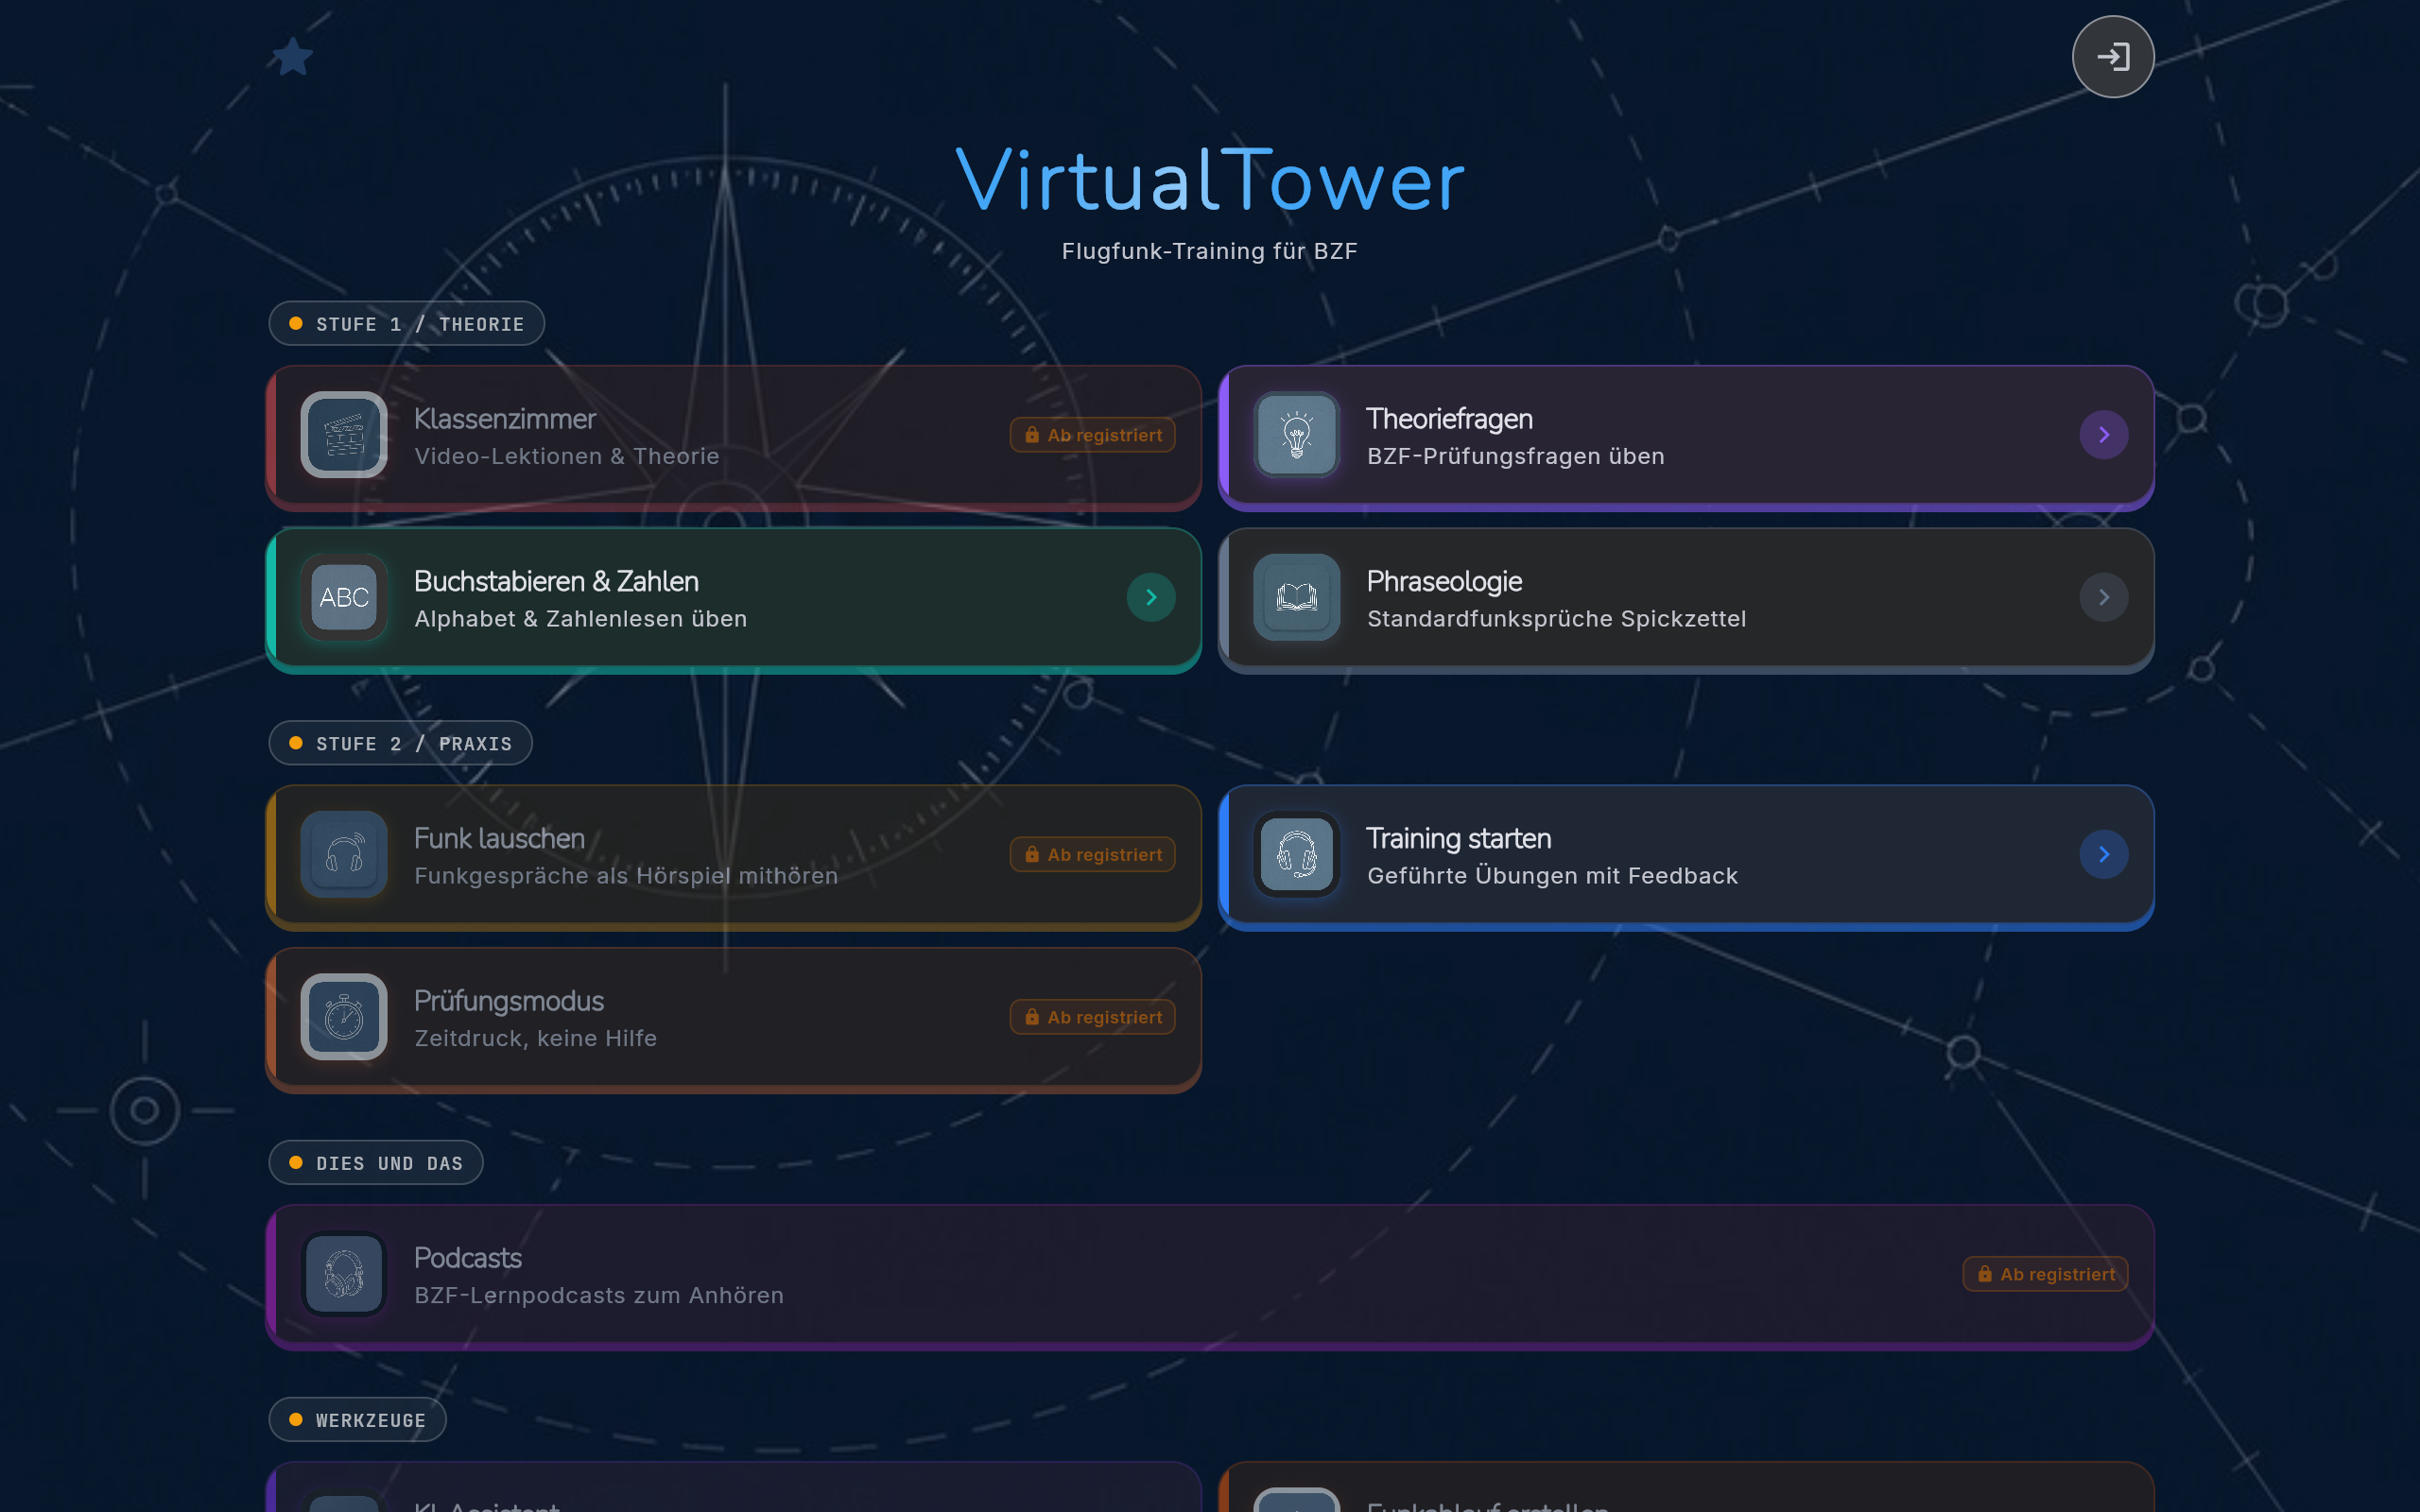Viewport: 2420px width, 1512px height.
Task: Click 'BZF-Lernpodcasts zum Anhören' text
Action: tap(599, 1295)
